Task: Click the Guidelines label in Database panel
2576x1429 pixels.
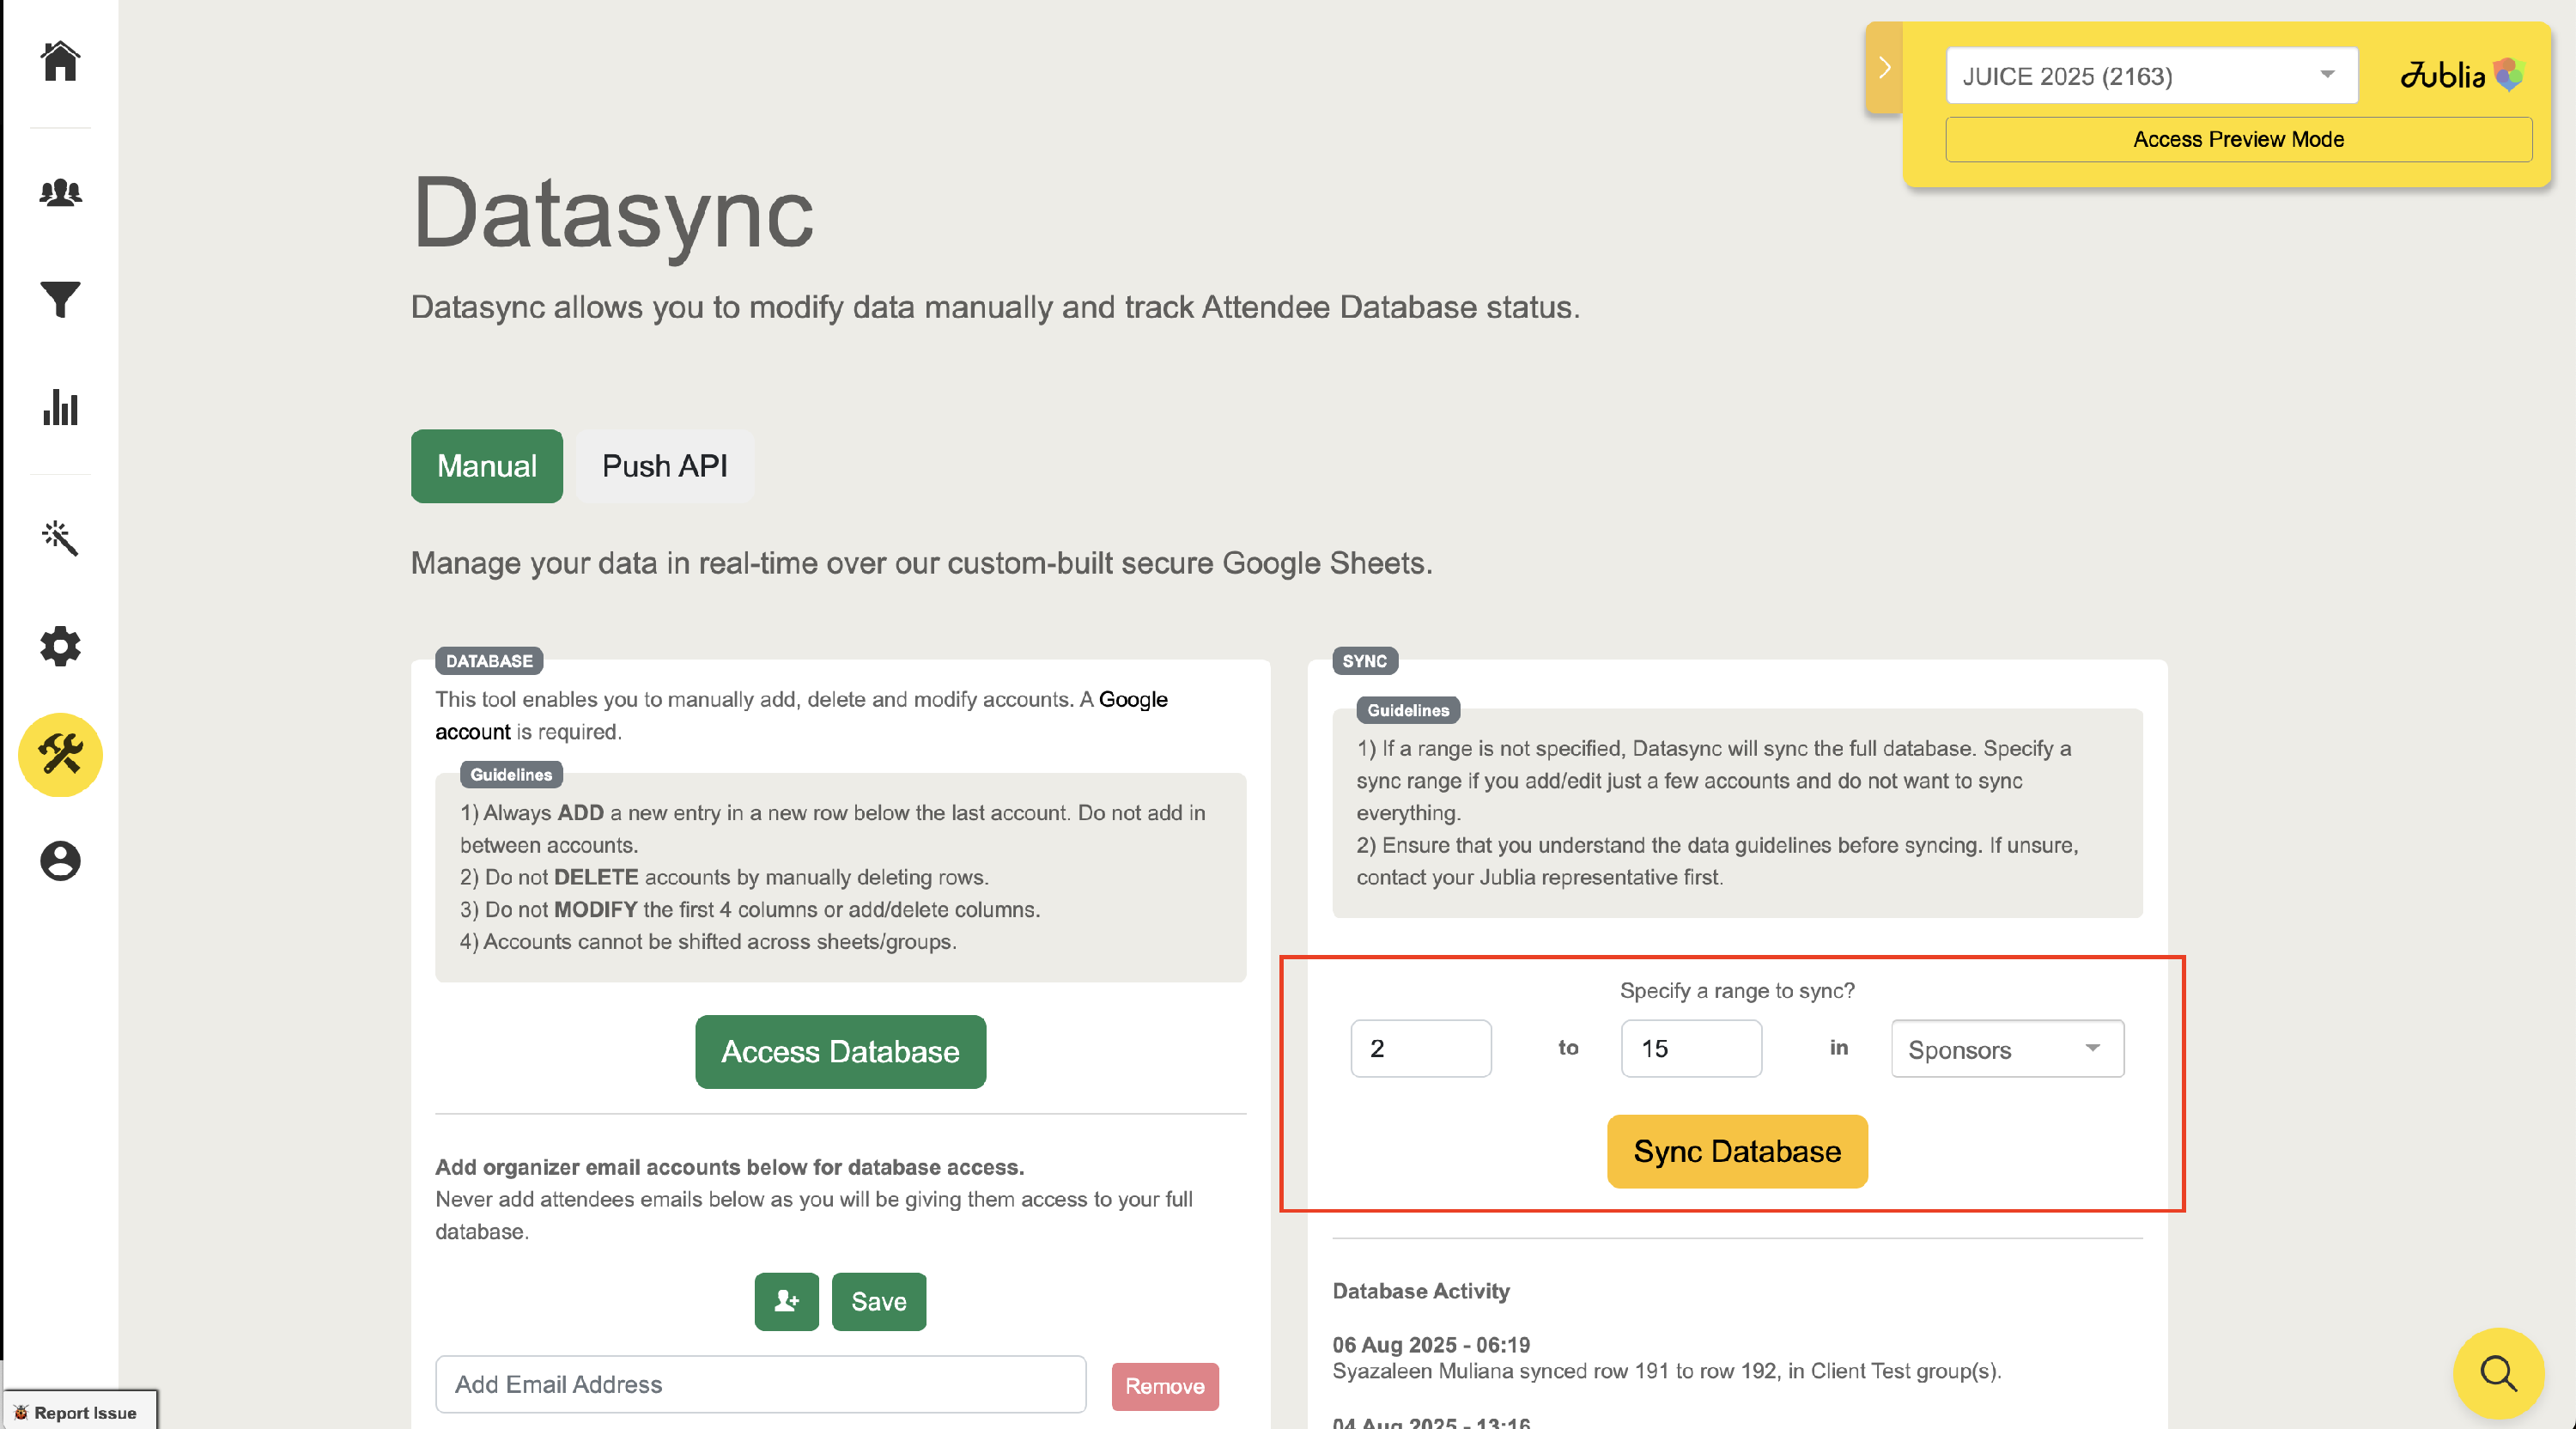Action: point(511,774)
